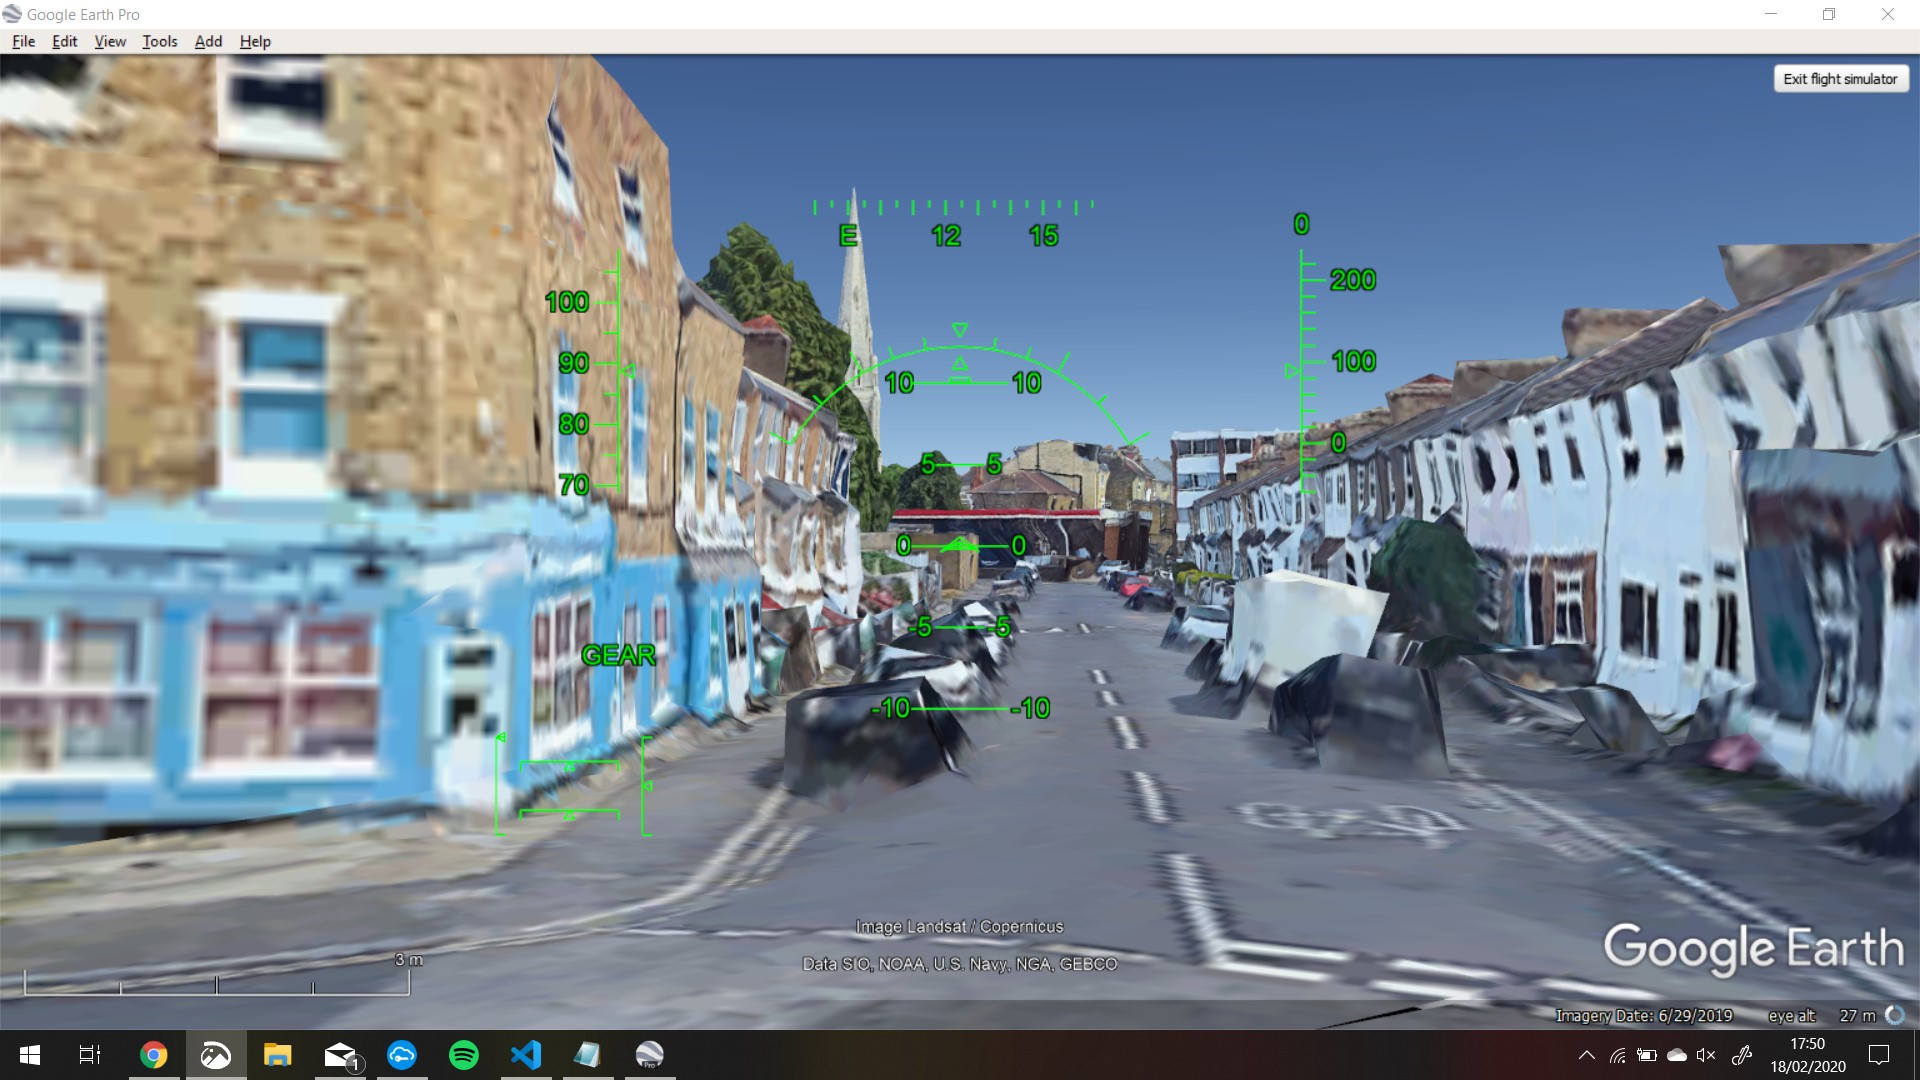Open the Wi-Fi network tray icon
1920x1080 pixels.
(1617, 1055)
